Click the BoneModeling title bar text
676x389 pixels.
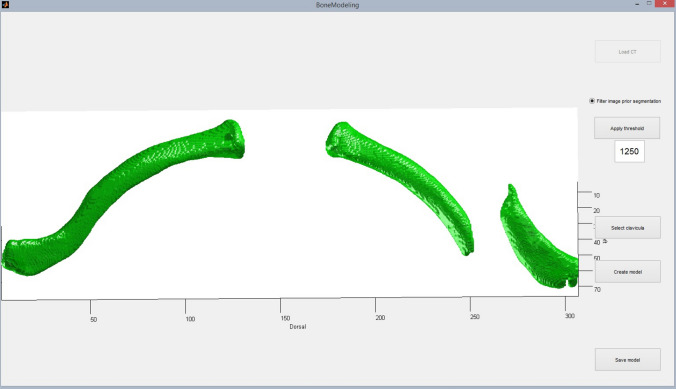[337, 5]
